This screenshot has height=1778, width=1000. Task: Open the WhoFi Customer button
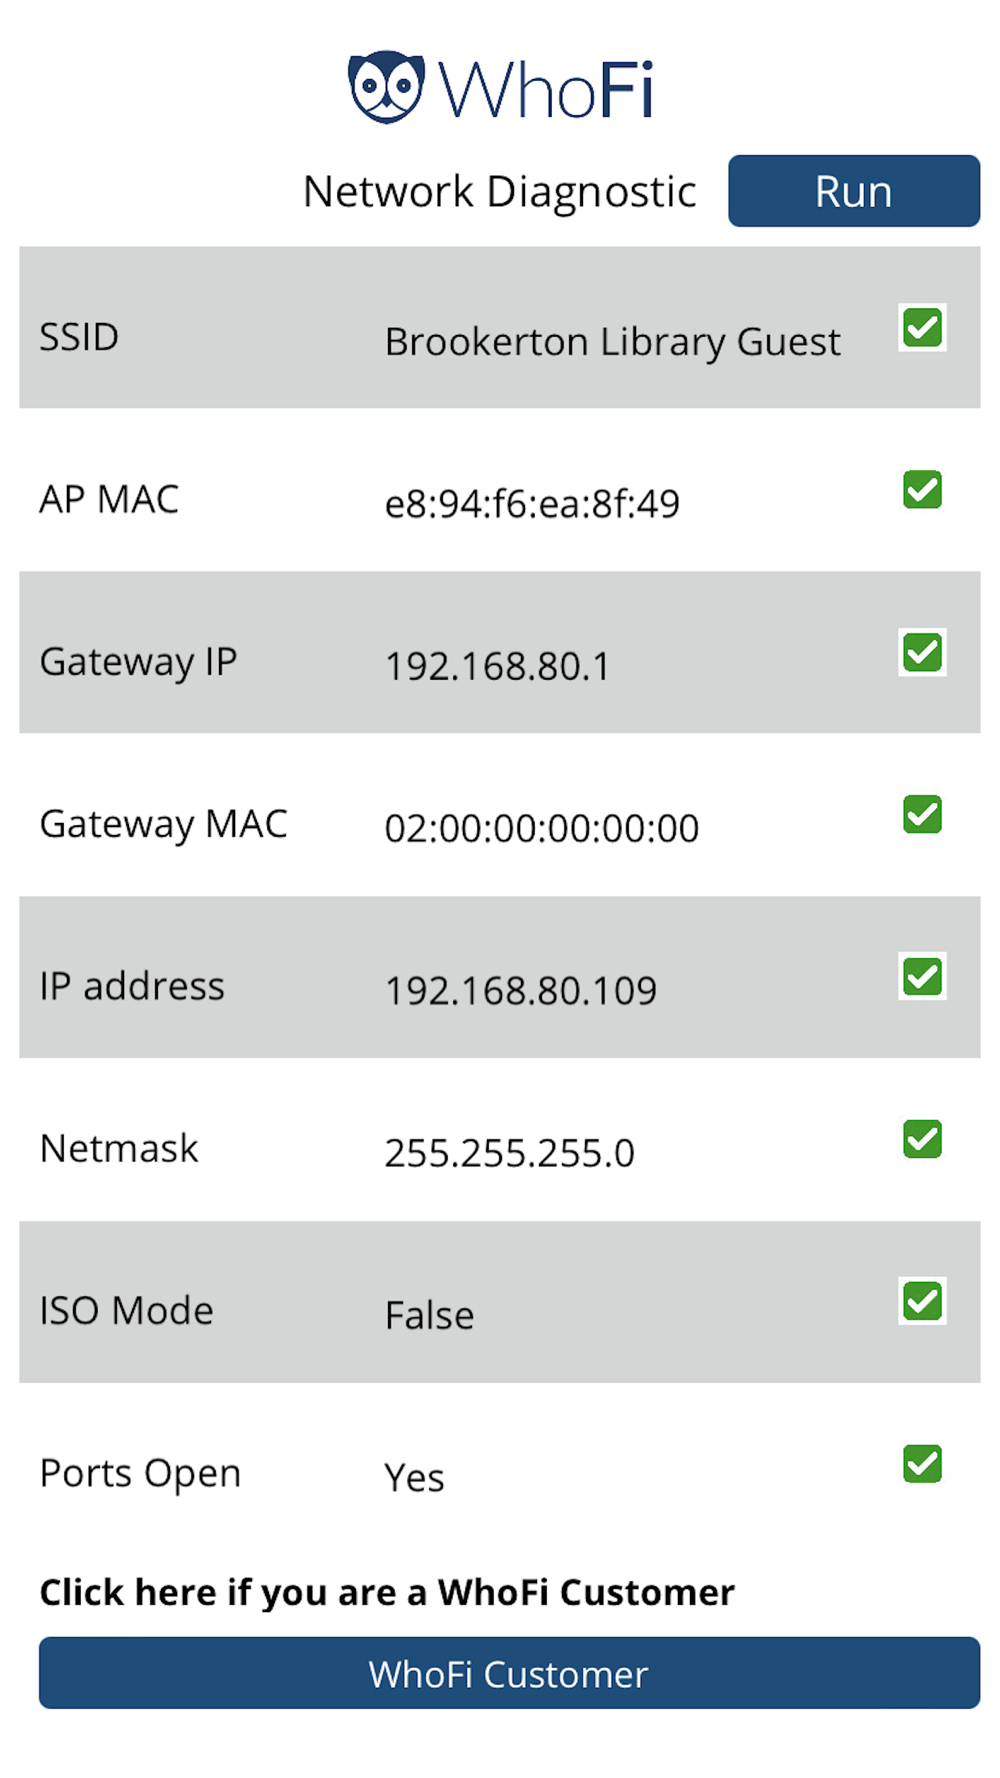[509, 1673]
